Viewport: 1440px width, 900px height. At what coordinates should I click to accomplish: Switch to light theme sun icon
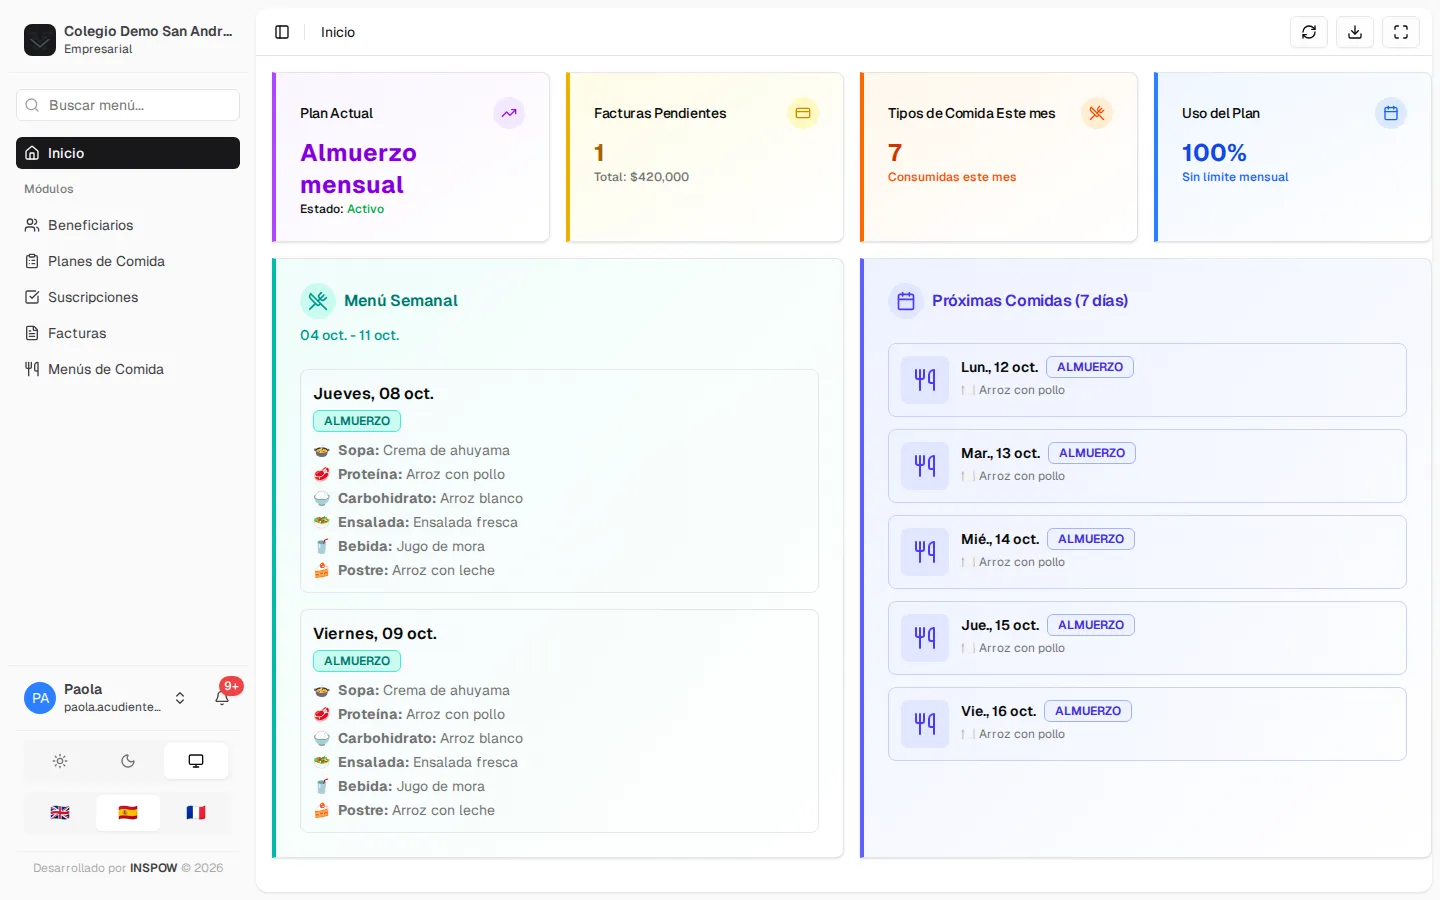point(60,761)
